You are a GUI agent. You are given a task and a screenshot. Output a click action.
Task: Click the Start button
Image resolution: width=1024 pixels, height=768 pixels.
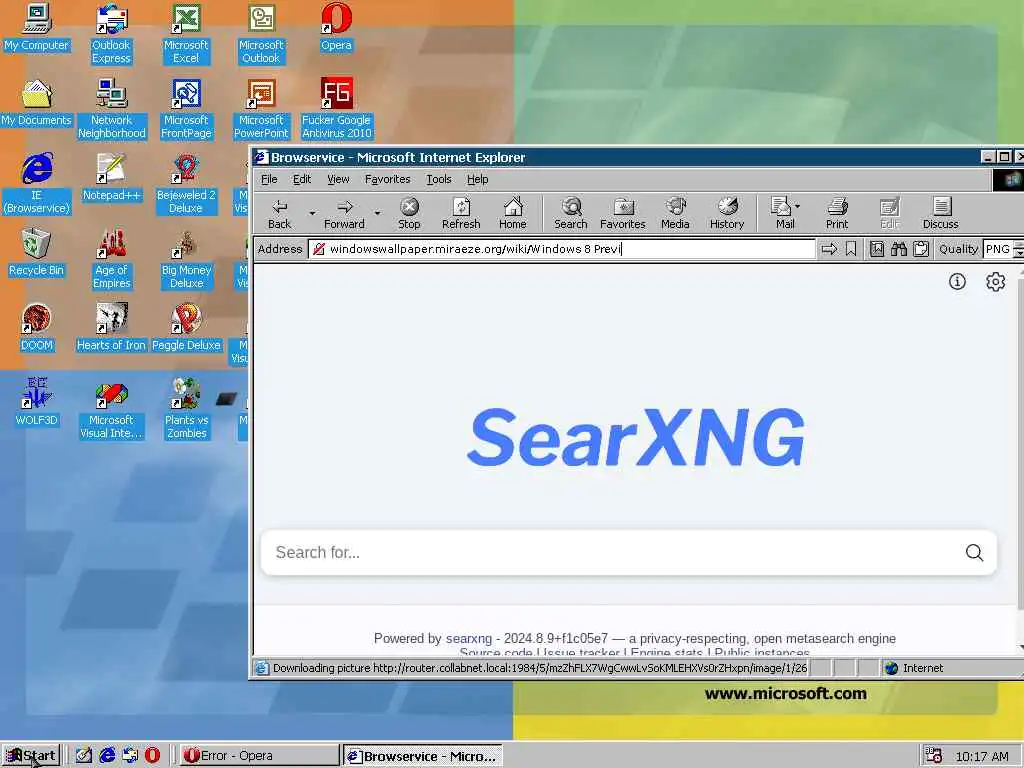[x=31, y=756]
